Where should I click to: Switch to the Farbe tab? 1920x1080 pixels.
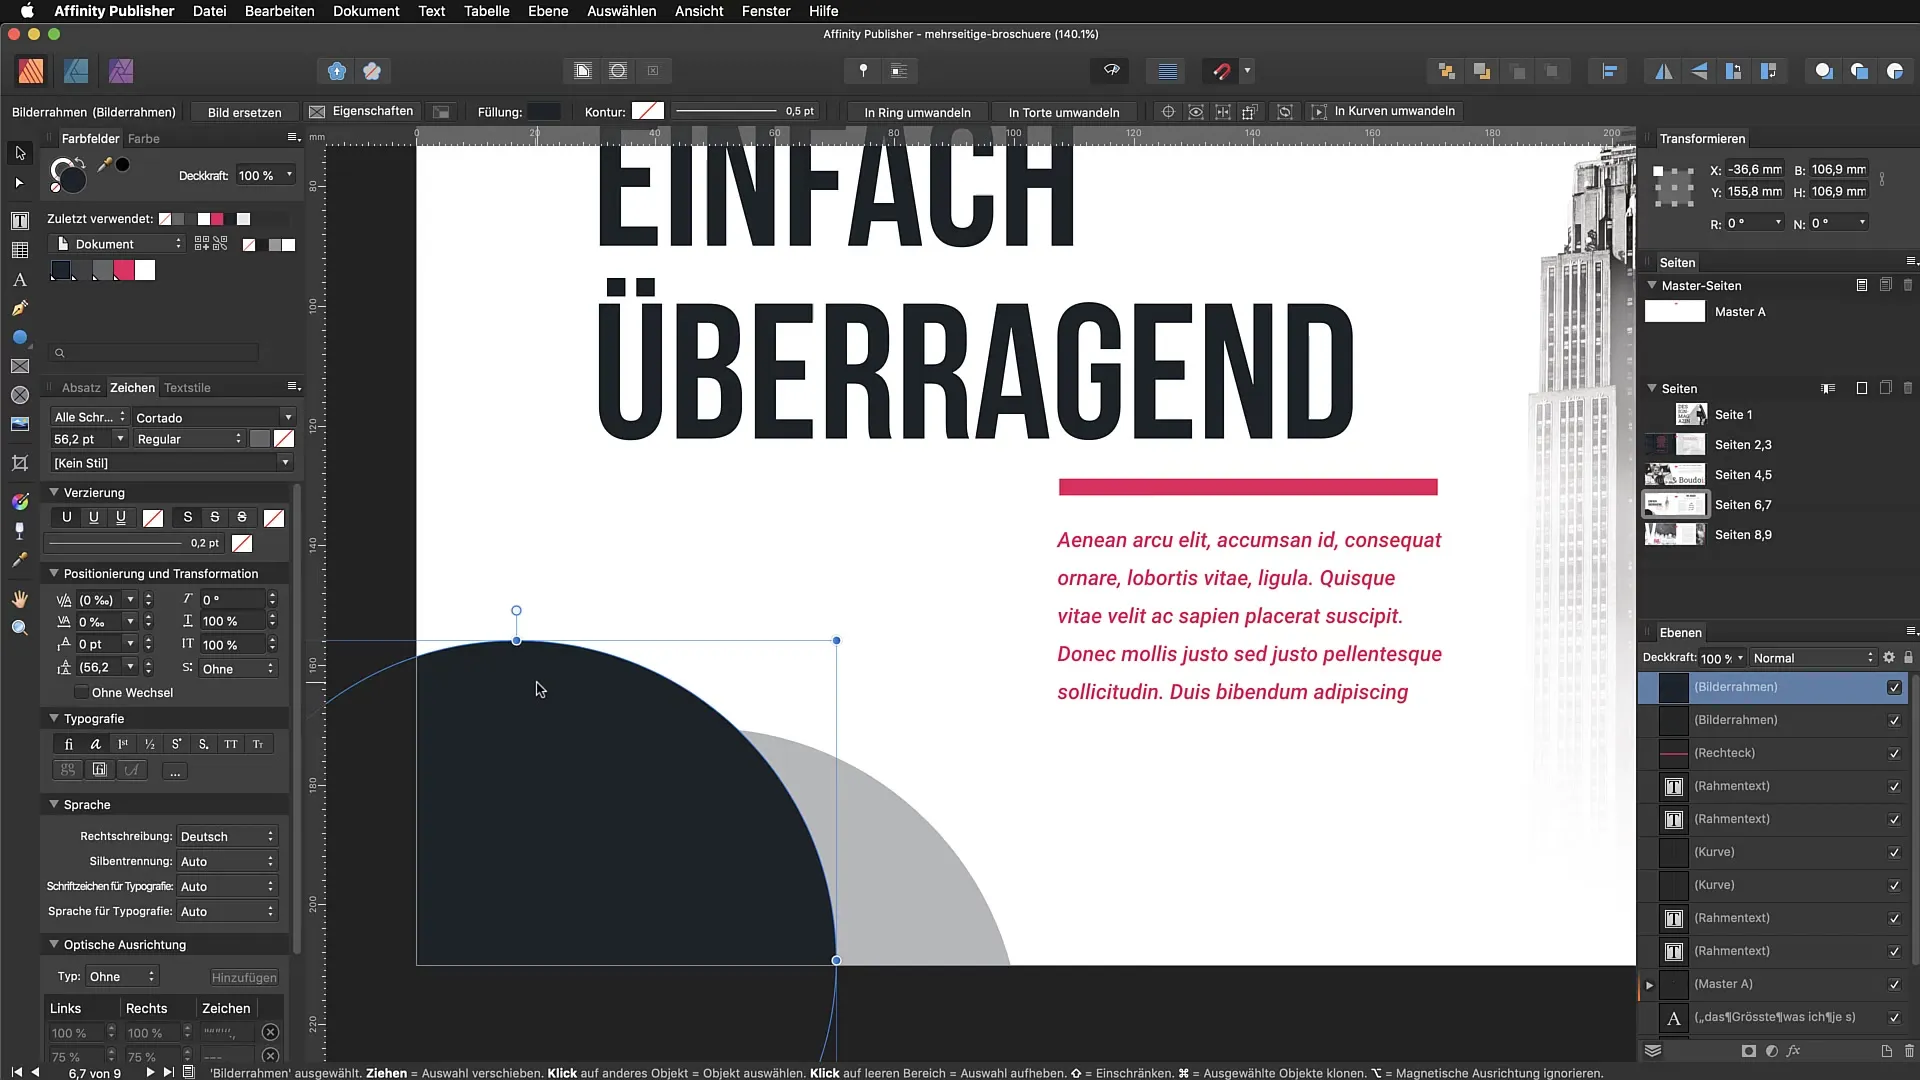[143, 139]
